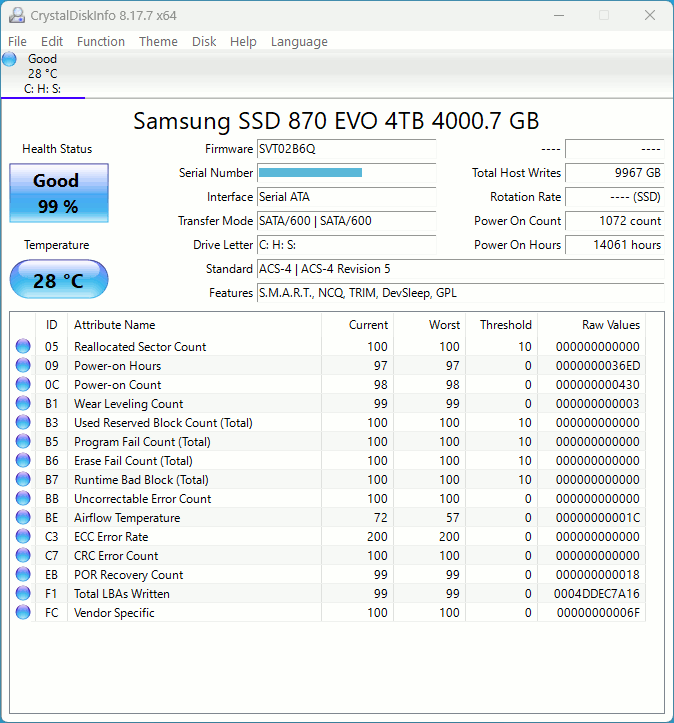The width and height of the screenshot is (674, 723).
Task: Click status orb for Uncorrectable Error Count
Action: tap(23, 498)
